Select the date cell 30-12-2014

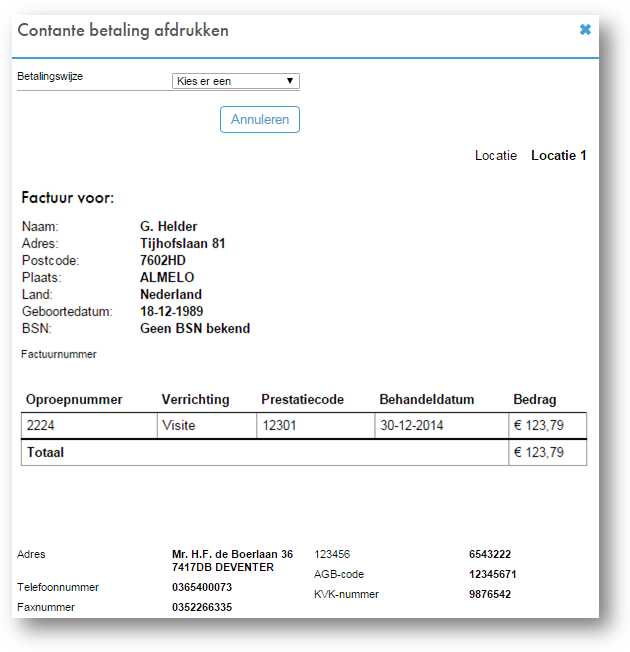411,425
